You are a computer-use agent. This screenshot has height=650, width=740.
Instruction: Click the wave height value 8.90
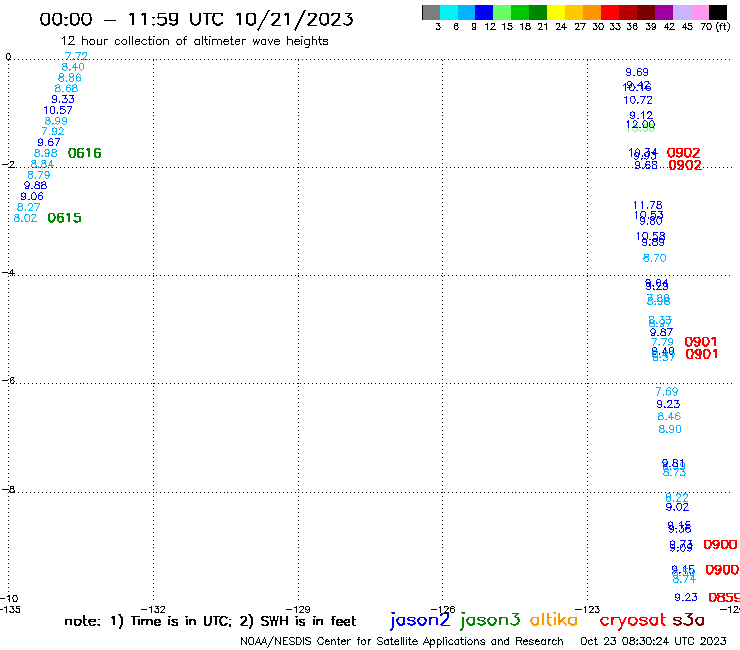pos(670,429)
